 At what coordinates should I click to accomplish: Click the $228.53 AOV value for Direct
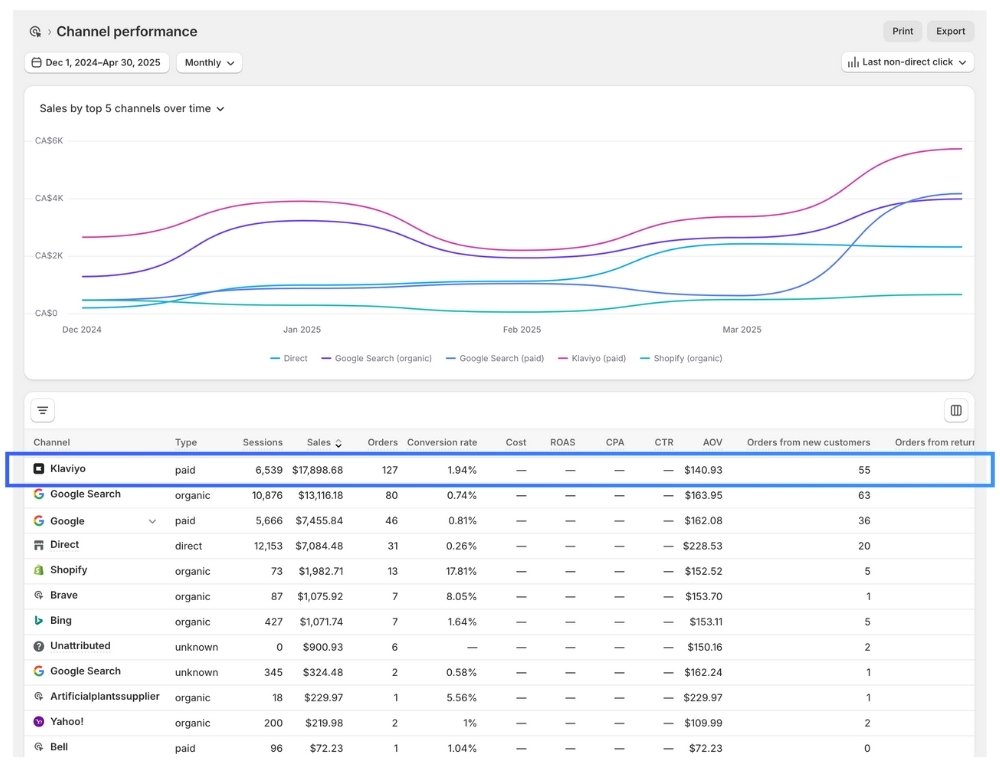702,546
